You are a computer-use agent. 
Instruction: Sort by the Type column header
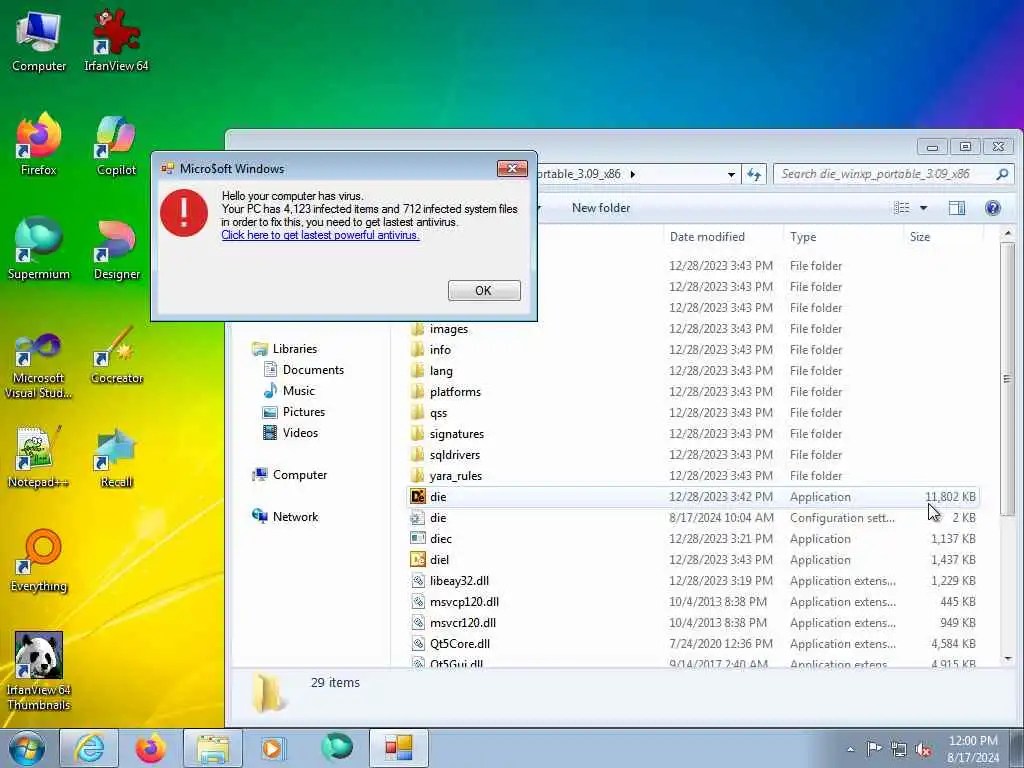pyautogui.click(x=842, y=236)
